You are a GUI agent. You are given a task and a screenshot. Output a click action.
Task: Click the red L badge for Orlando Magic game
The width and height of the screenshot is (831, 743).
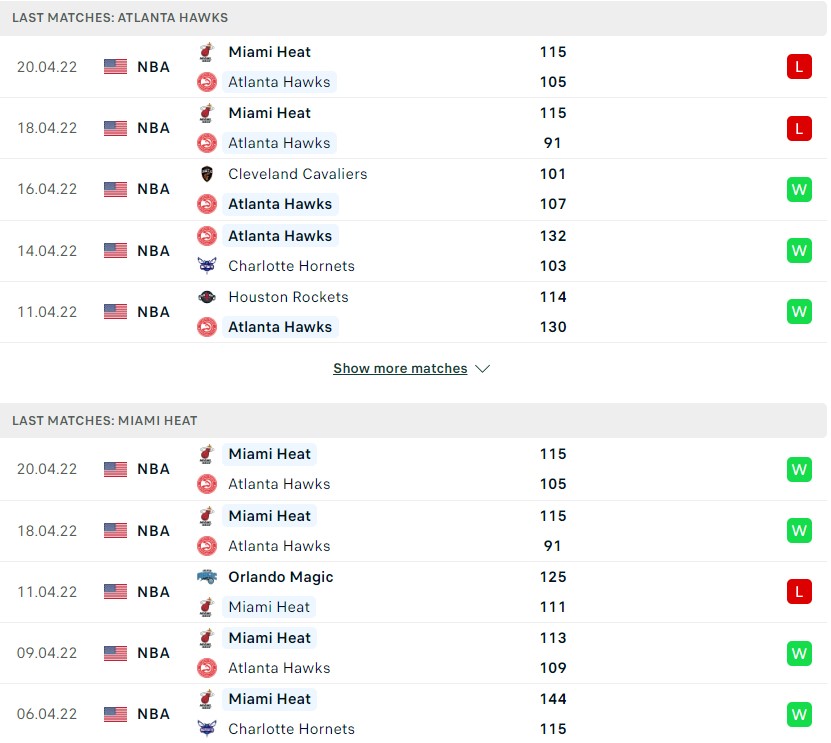(799, 592)
